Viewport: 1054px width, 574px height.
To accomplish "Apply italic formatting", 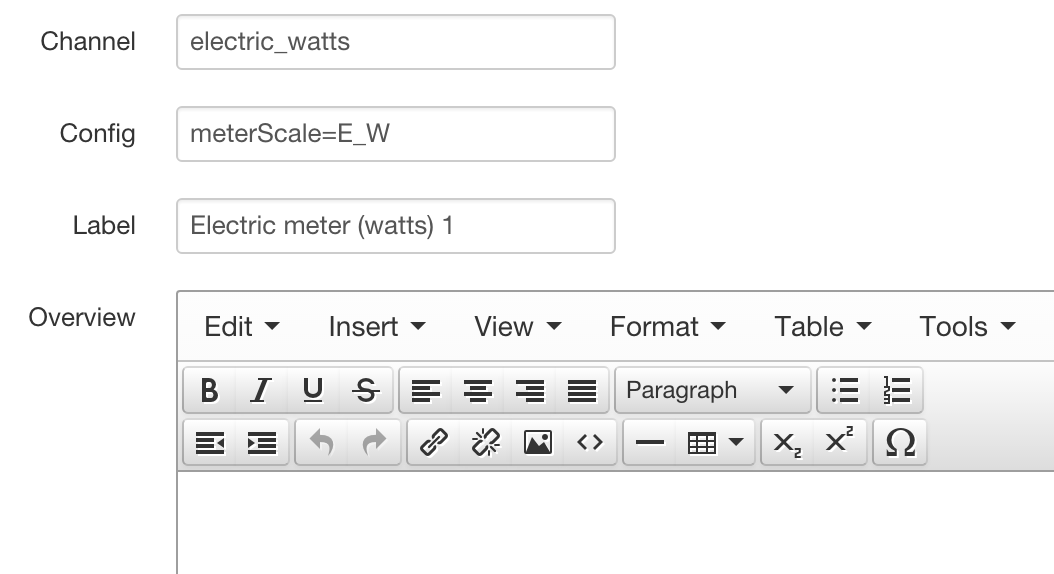I will pos(261,390).
